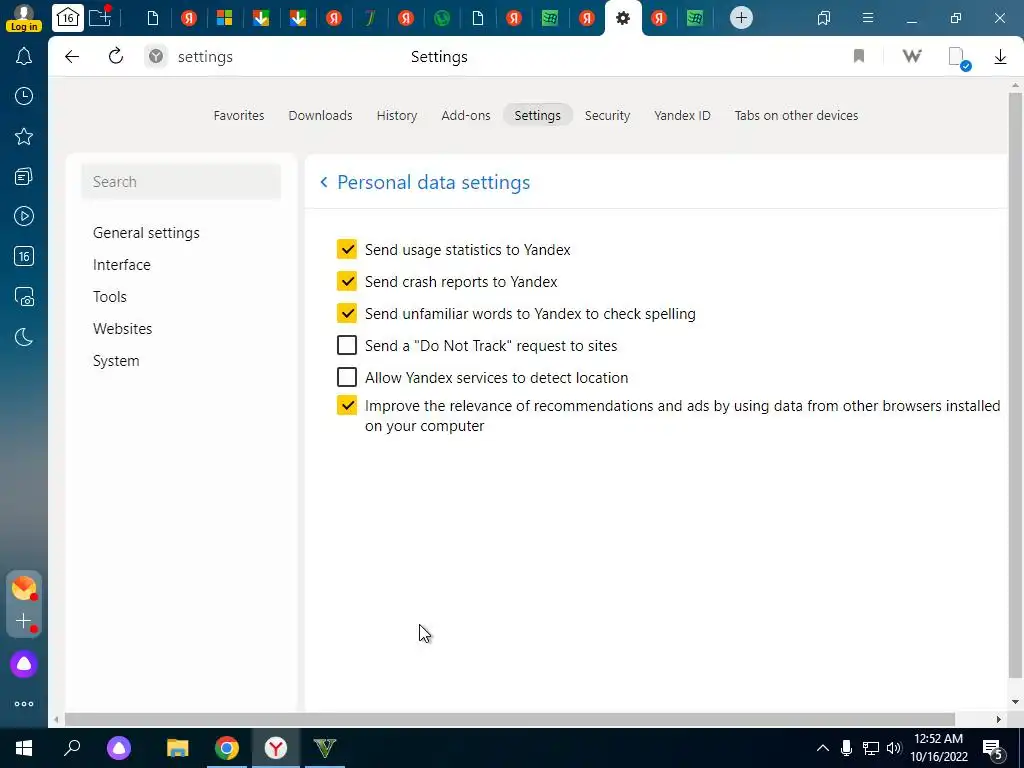Select the Settings tab

537,116
